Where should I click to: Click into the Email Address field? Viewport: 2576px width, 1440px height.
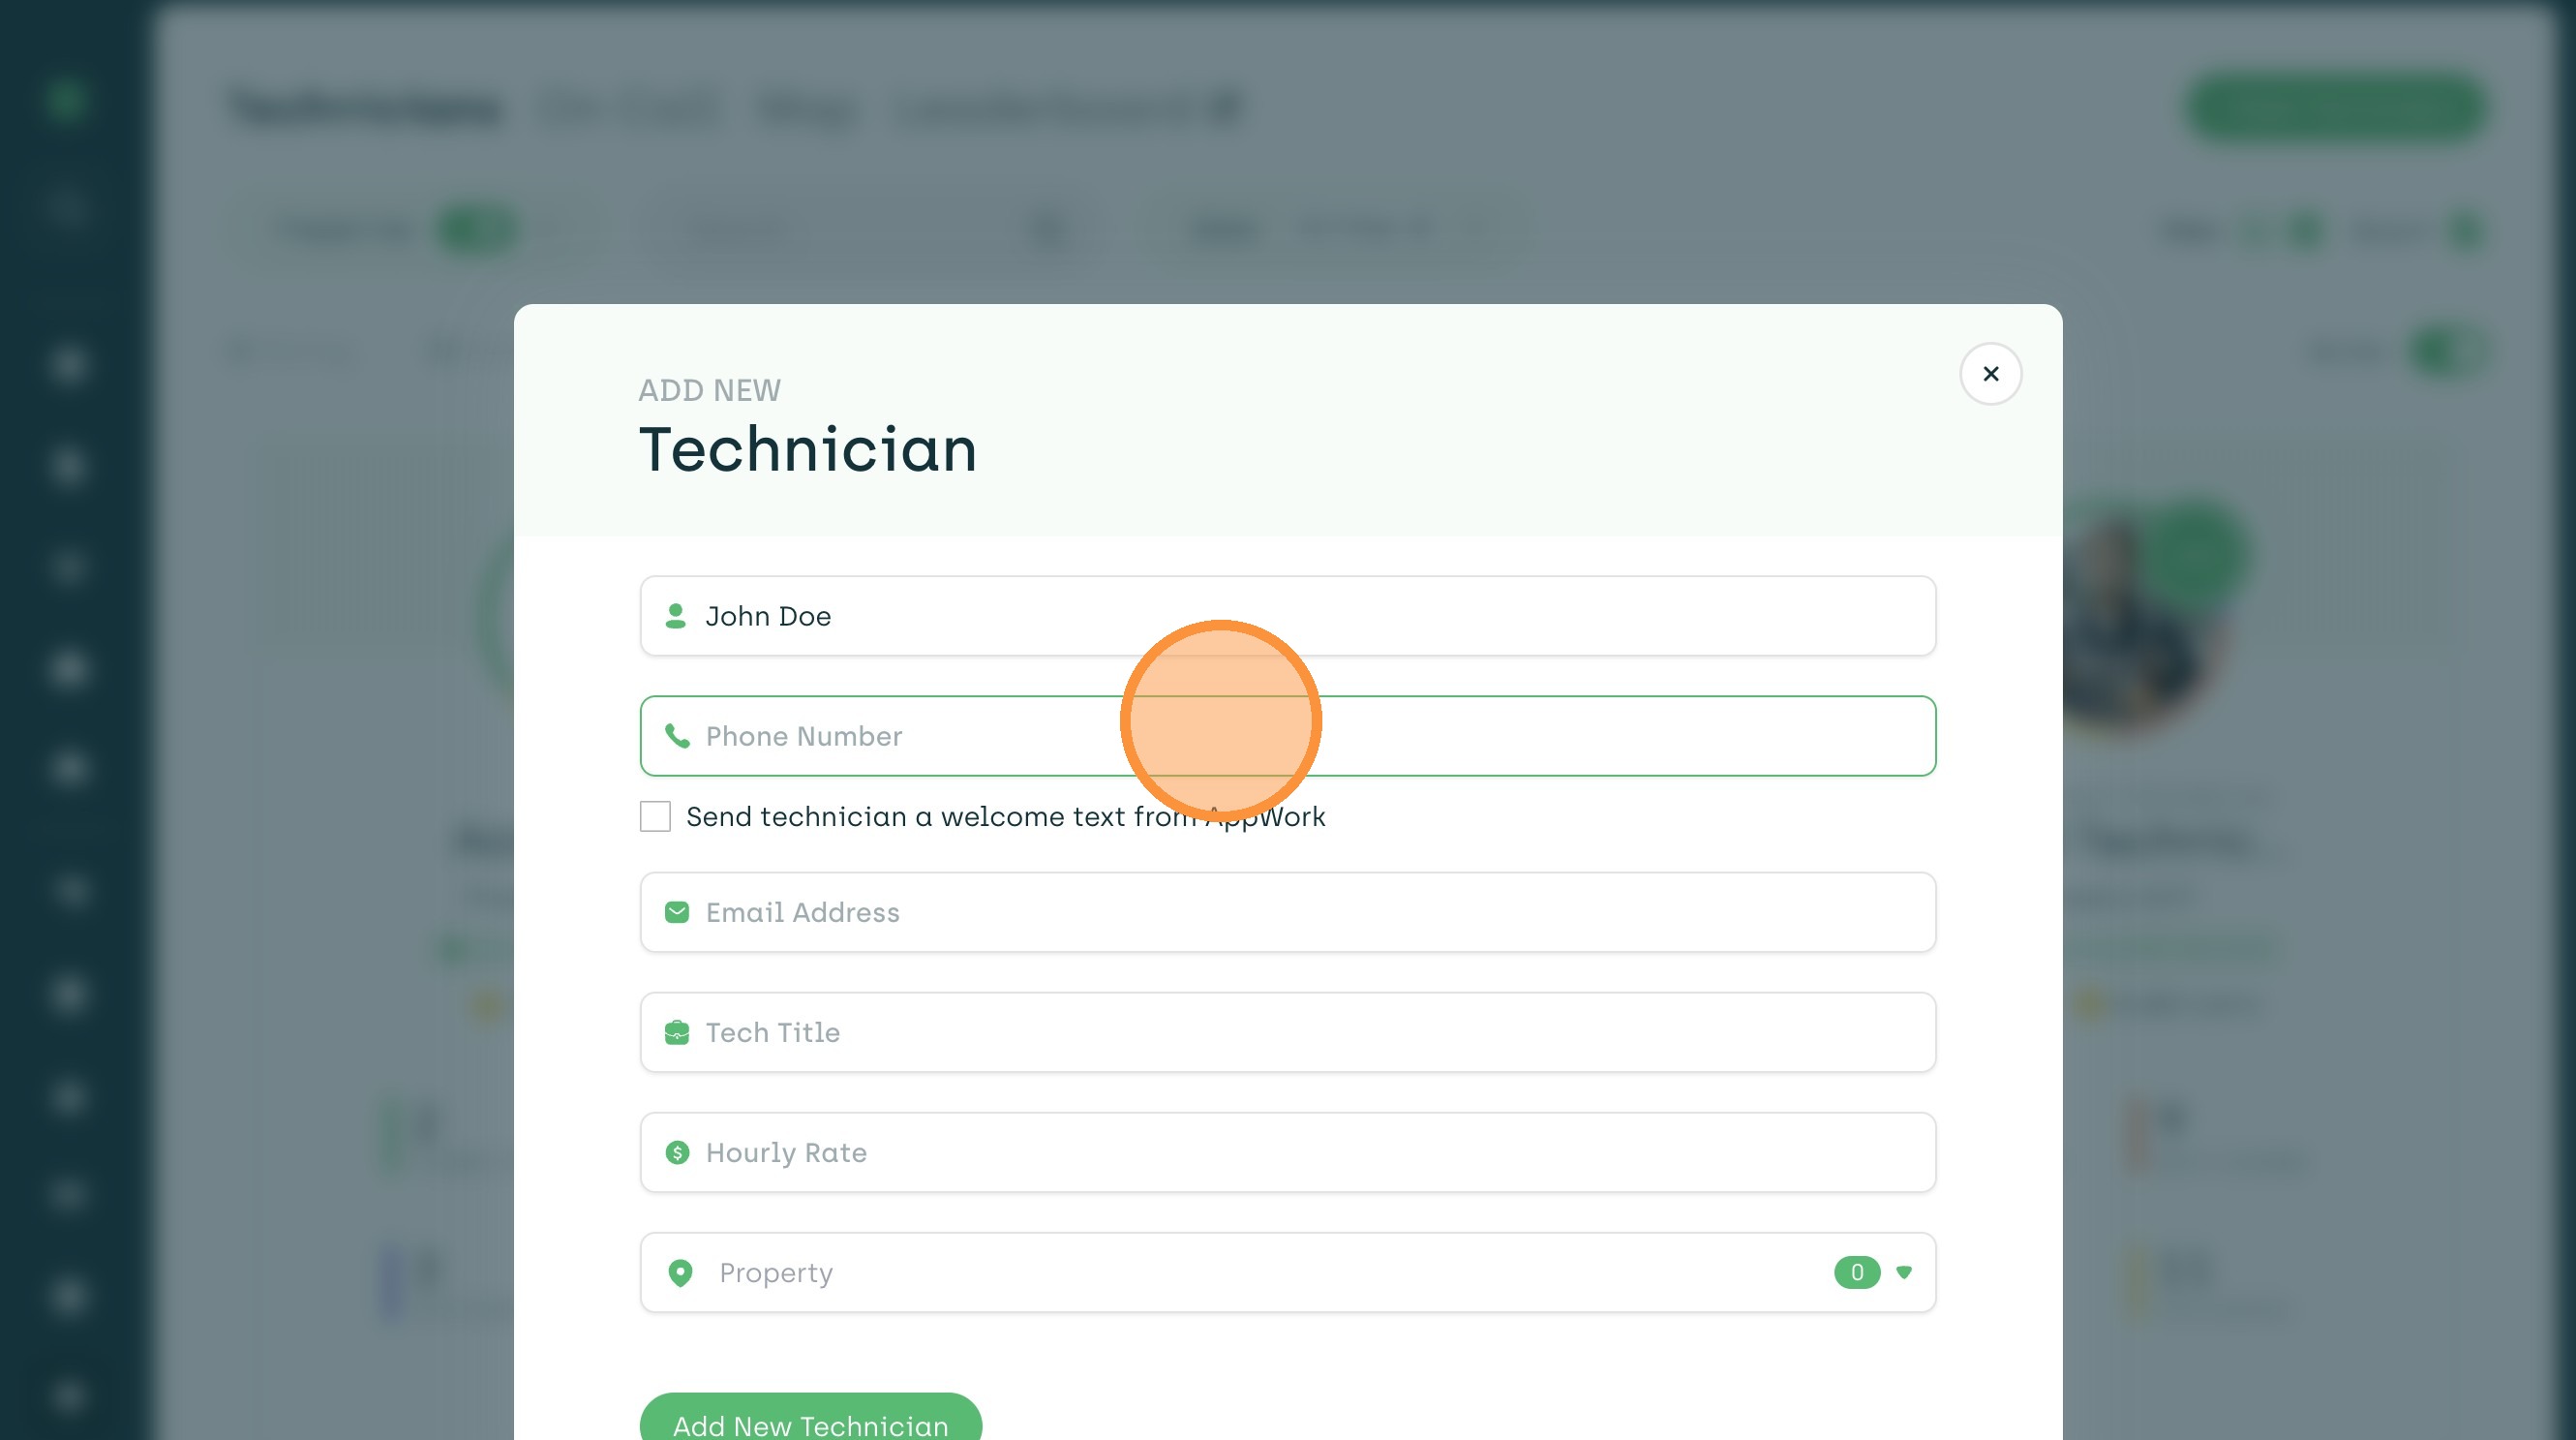[x=1287, y=912]
